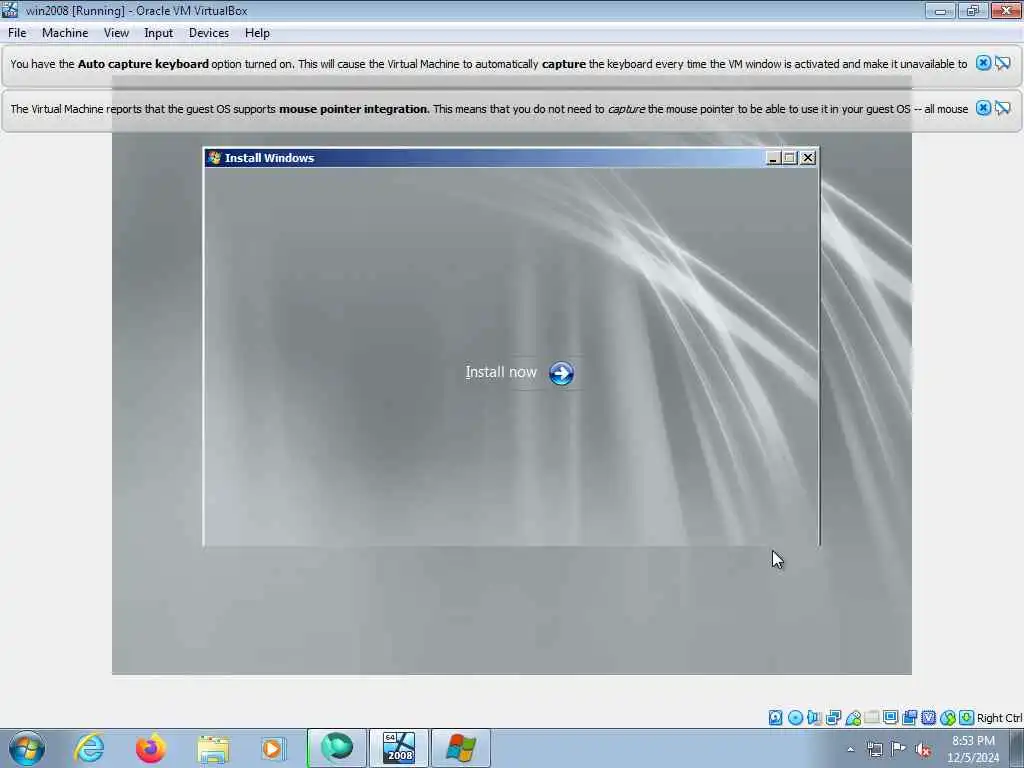Click the VirtualBox title bar app icon
Viewport: 1024px width, 768px height.
pyautogui.click(x=10, y=10)
